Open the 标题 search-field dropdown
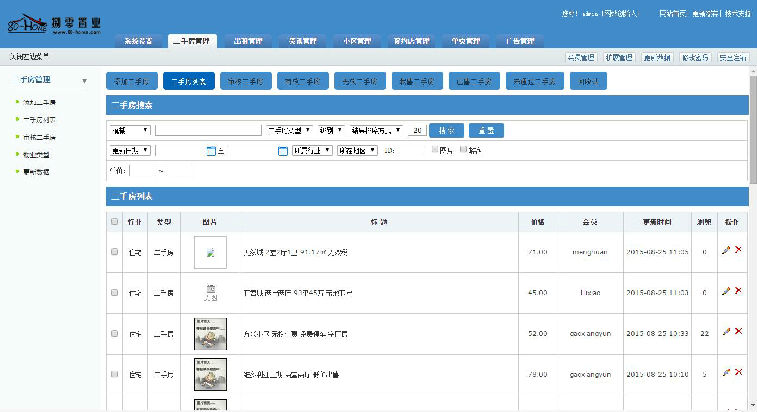The height and width of the screenshot is (412, 757). point(130,130)
